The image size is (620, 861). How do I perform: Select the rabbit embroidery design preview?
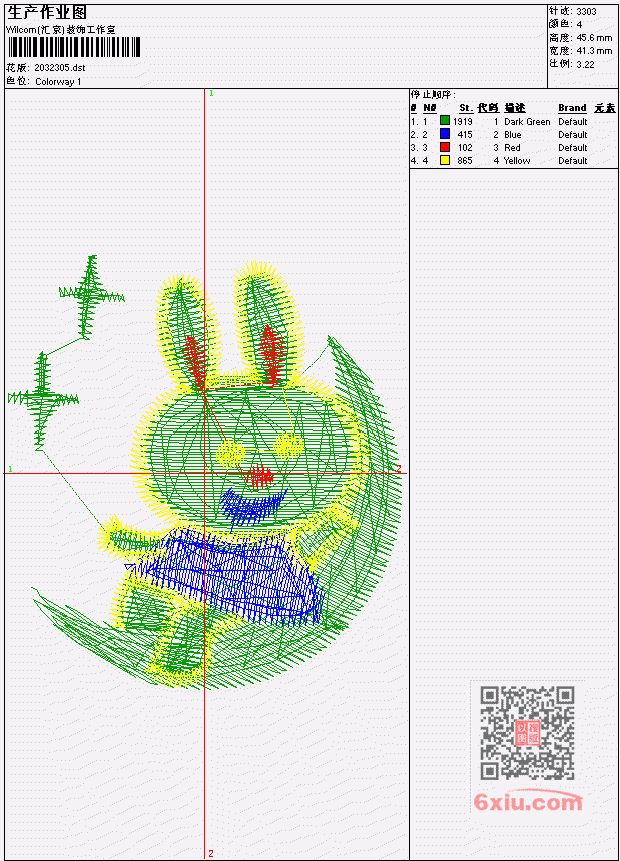[206, 472]
